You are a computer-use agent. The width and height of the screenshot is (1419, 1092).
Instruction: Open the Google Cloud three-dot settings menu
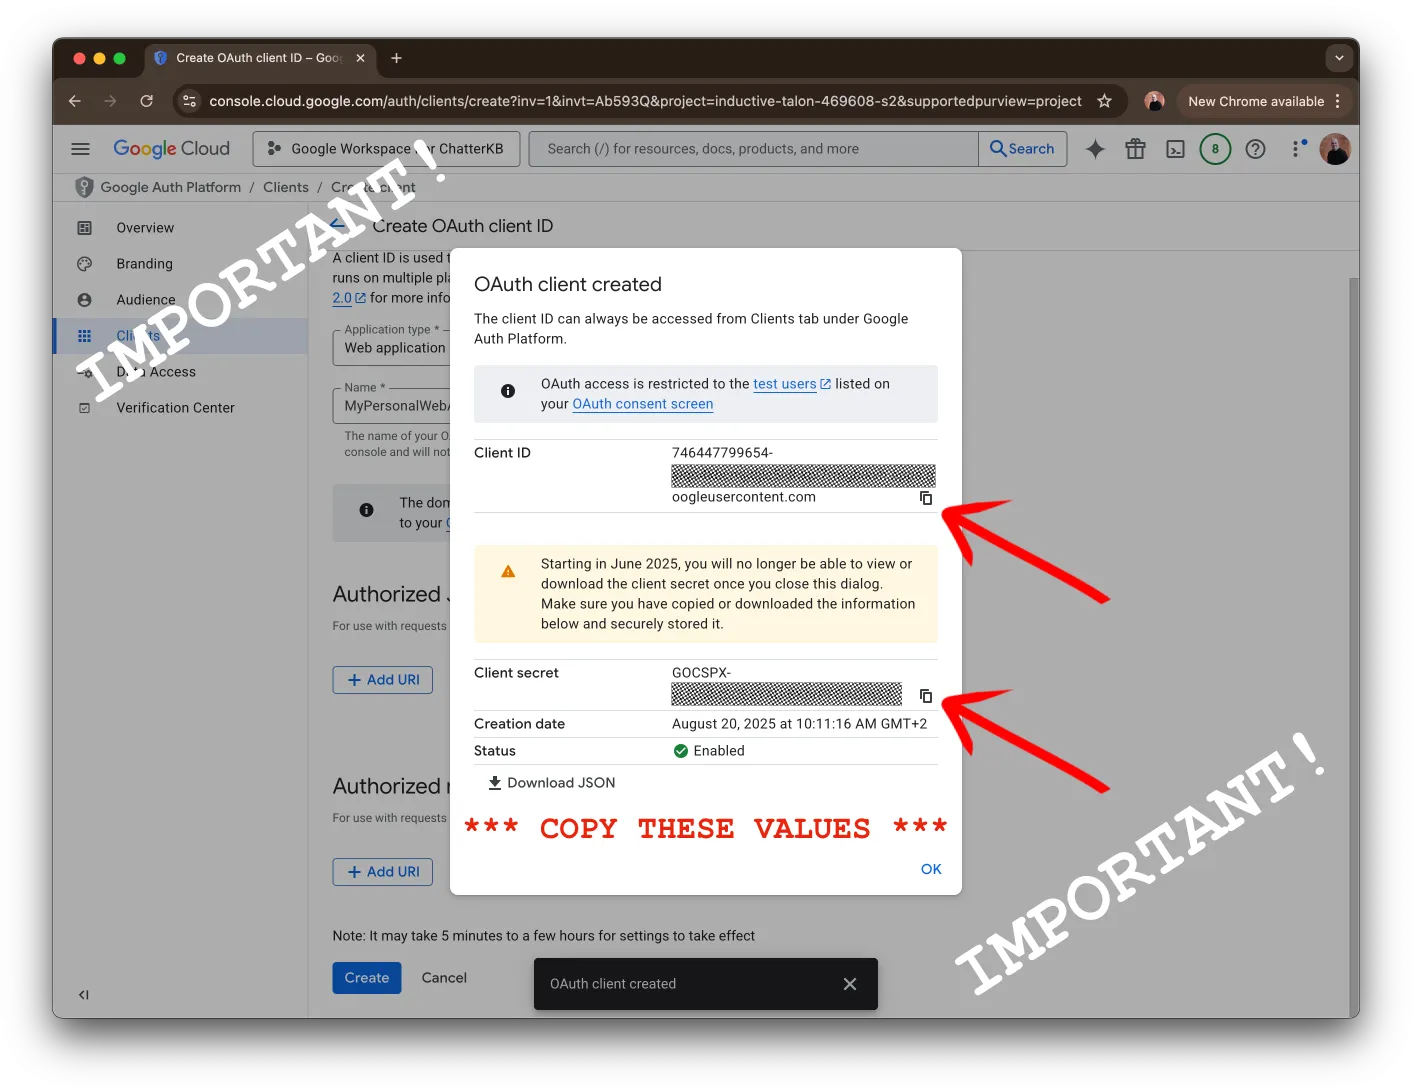[x=1296, y=149]
